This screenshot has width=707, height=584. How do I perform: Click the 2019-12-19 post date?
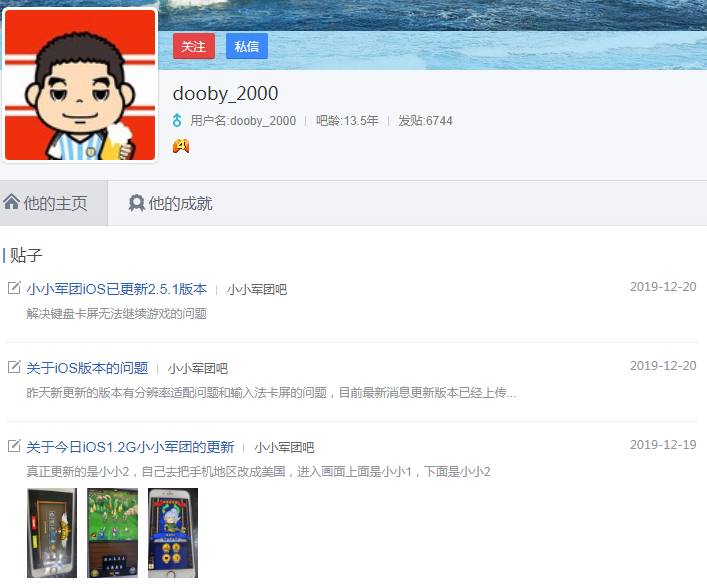coord(663,445)
